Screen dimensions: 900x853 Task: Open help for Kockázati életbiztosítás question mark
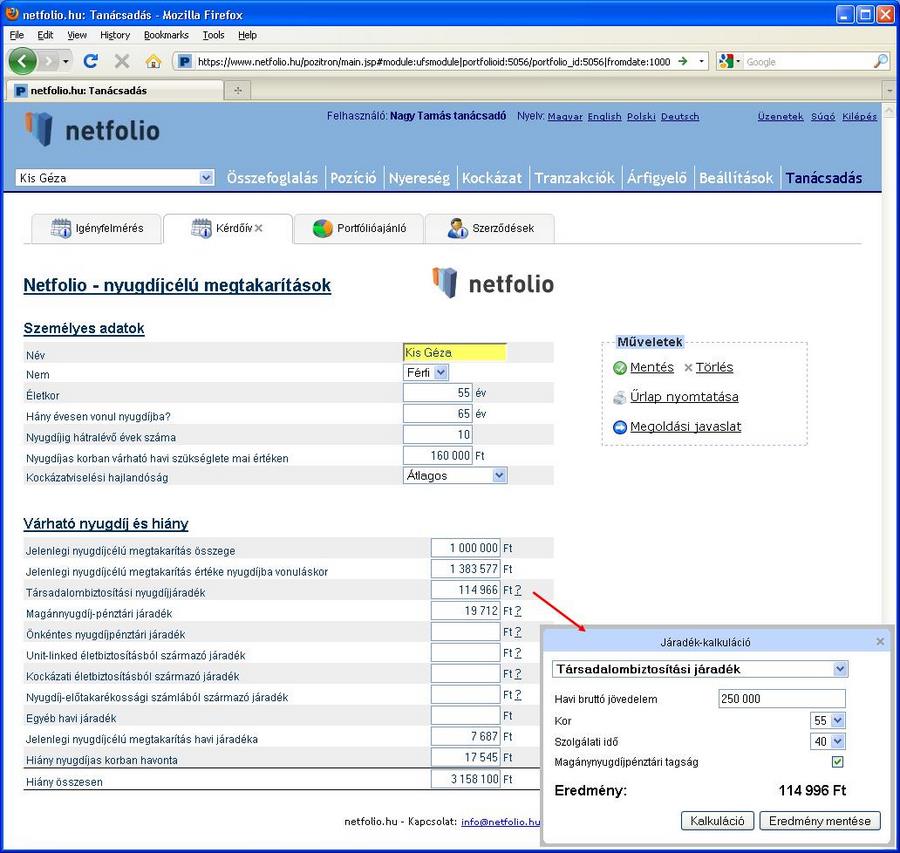[518, 673]
